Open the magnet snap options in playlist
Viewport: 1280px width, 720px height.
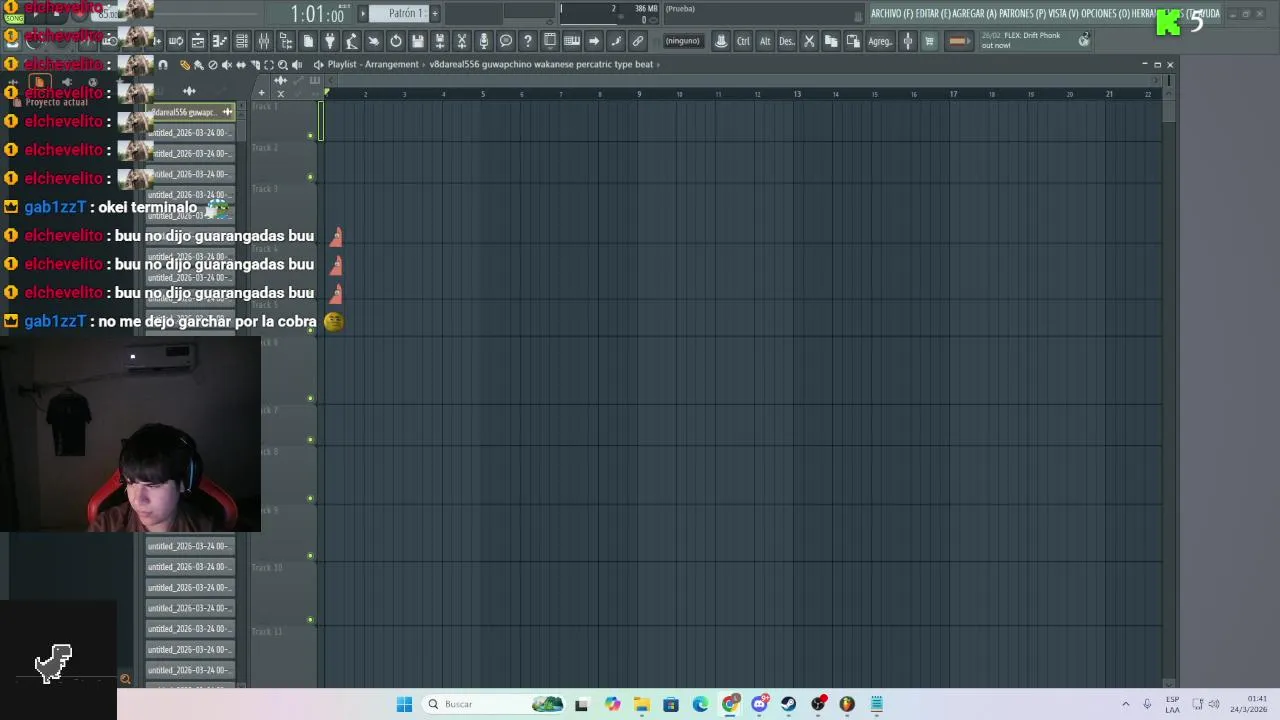click(162, 65)
